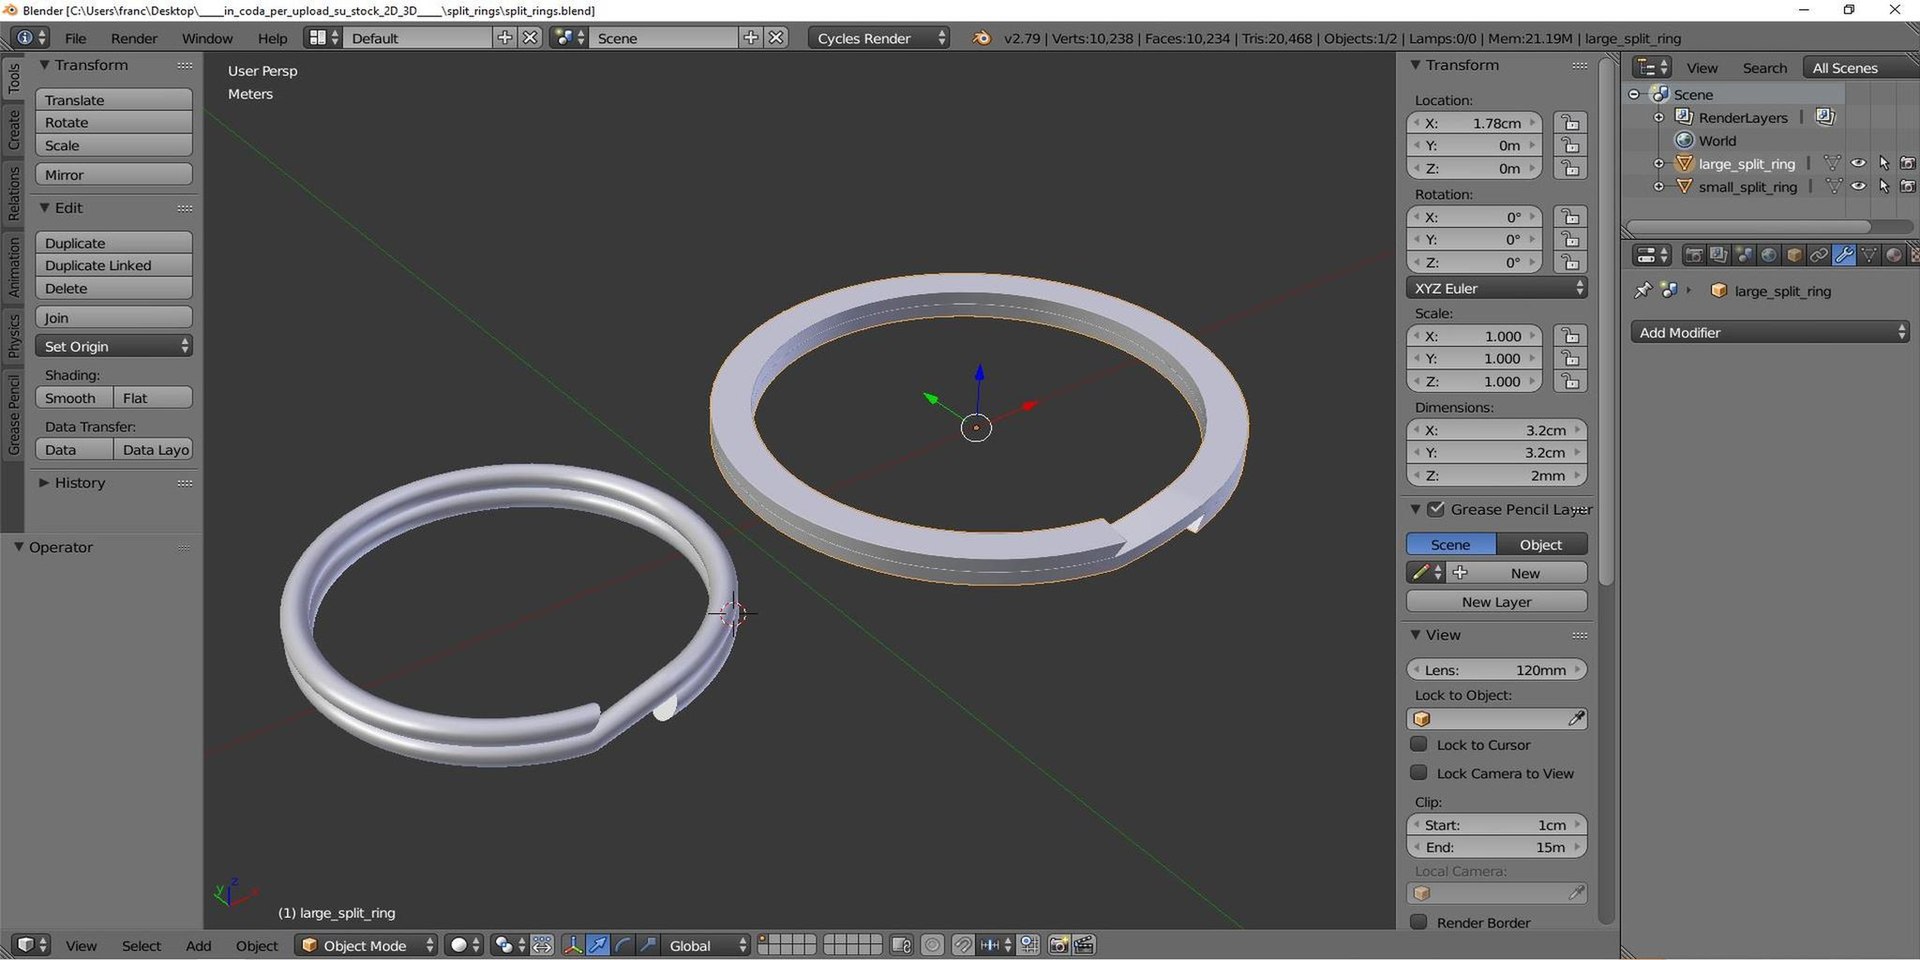Screen dimensions: 1920x960
Task: Open the Render properties tab (camera icon)
Action: (x=1694, y=255)
